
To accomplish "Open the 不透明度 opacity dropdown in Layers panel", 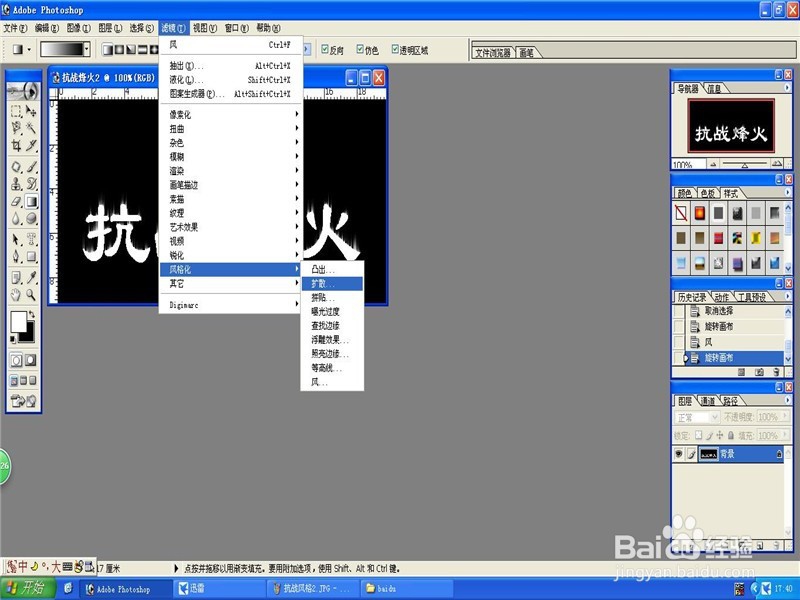I will (785, 415).
